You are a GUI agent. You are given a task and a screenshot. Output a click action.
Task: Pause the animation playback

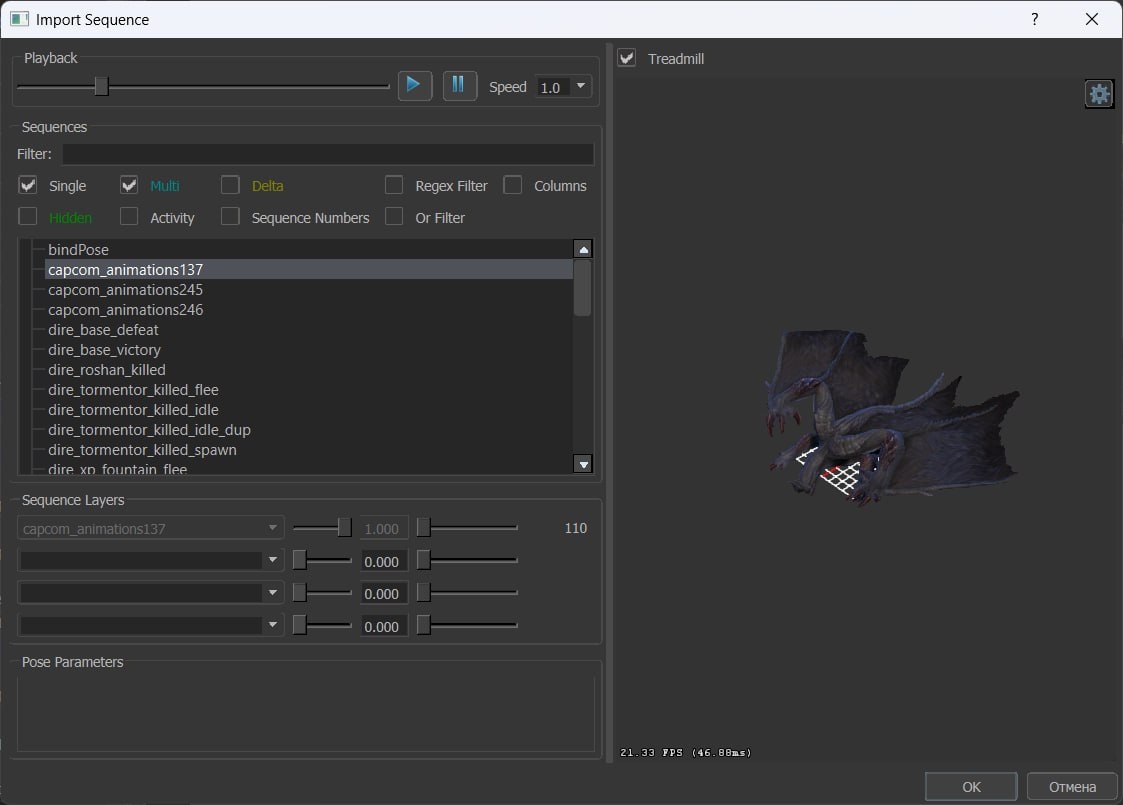[459, 85]
